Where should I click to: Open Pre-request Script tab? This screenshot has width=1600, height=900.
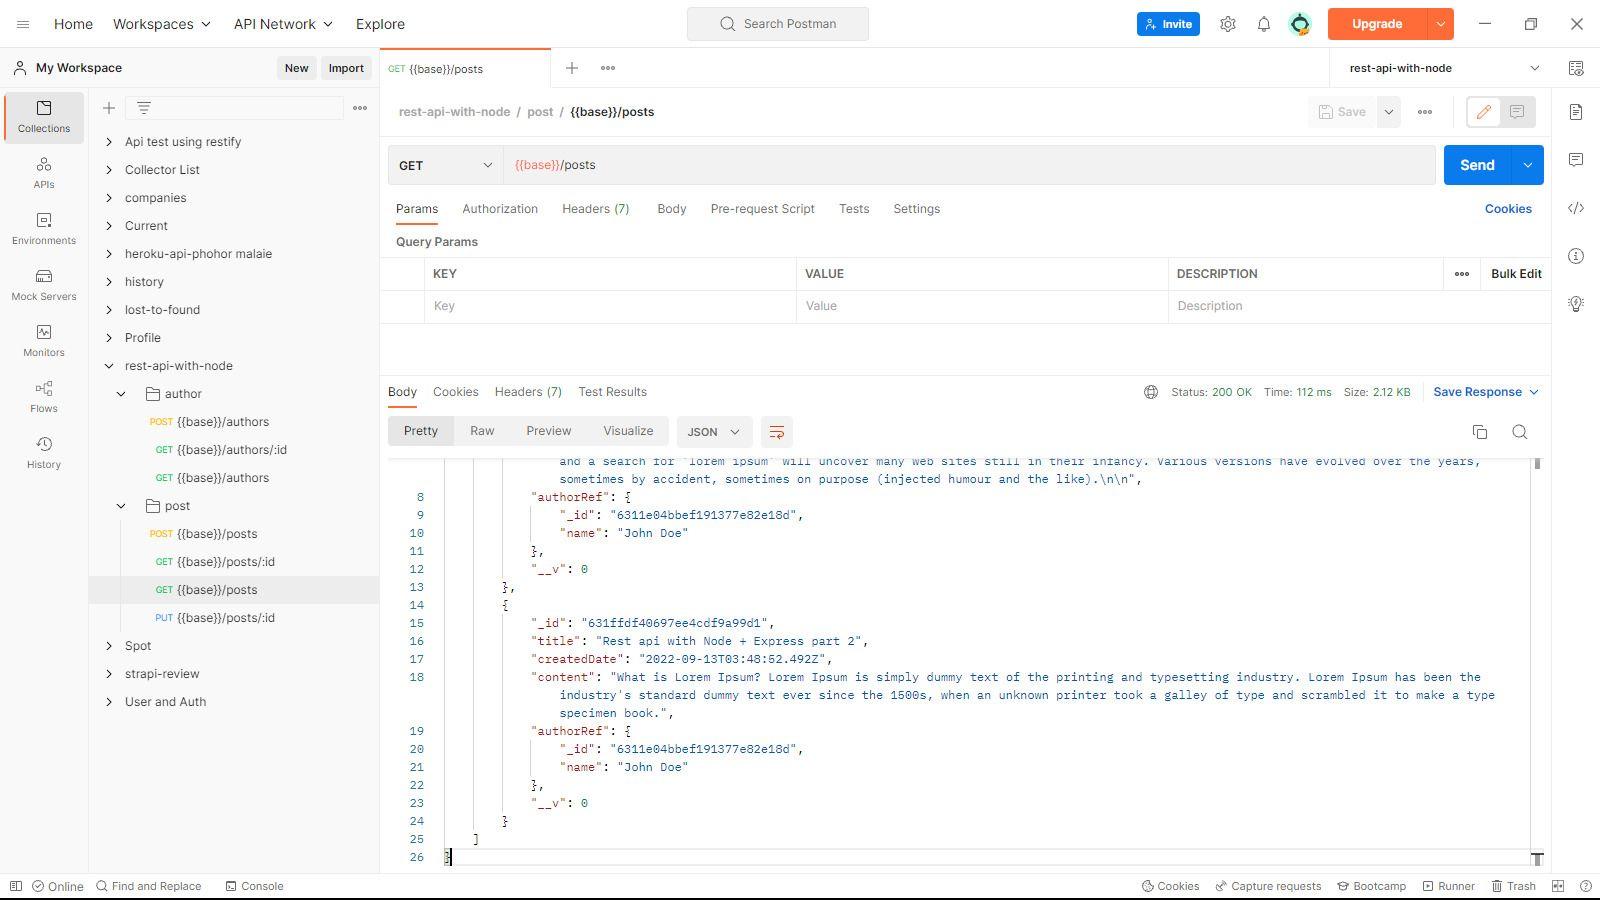pos(763,209)
